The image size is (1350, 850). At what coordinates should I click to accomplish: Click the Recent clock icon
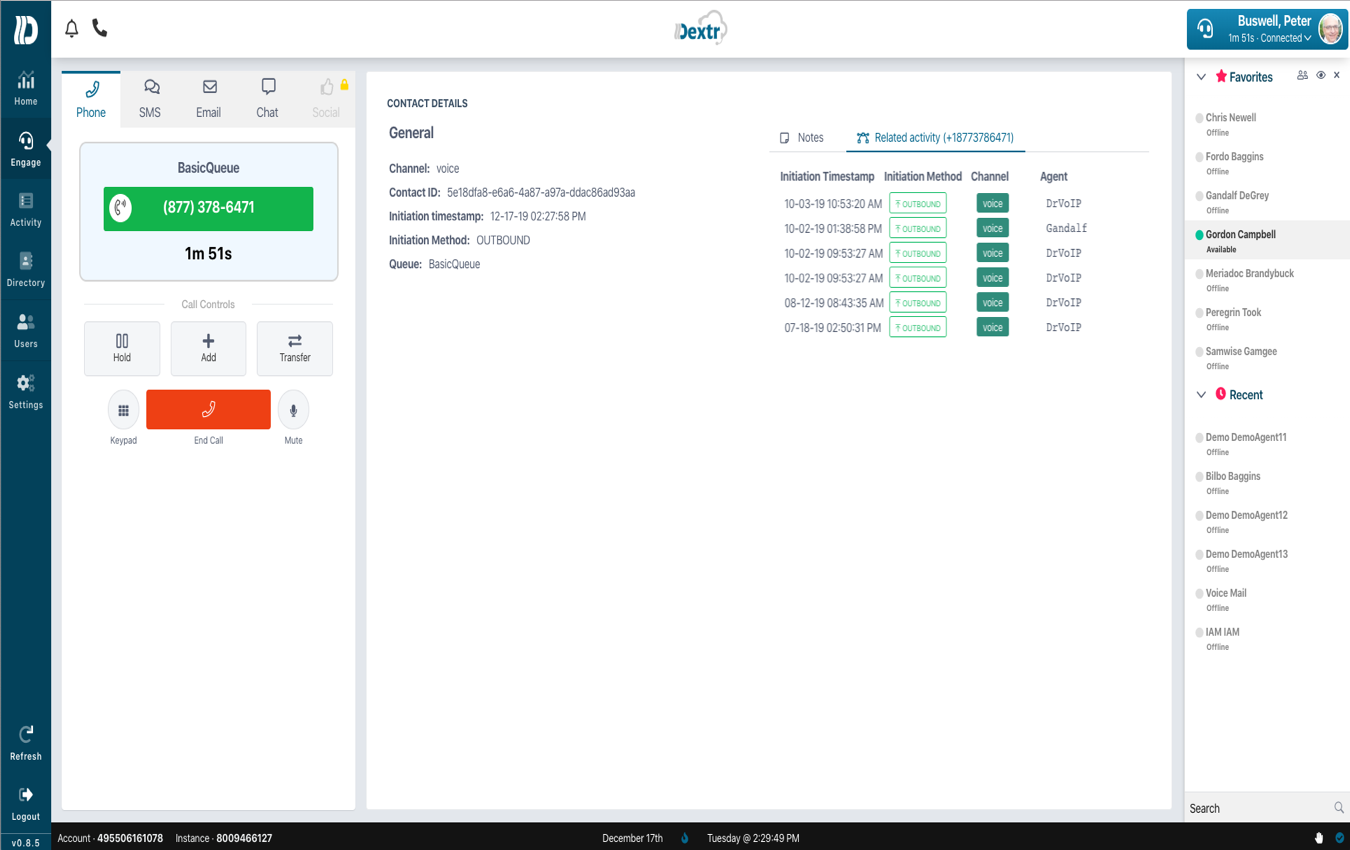1221,394
